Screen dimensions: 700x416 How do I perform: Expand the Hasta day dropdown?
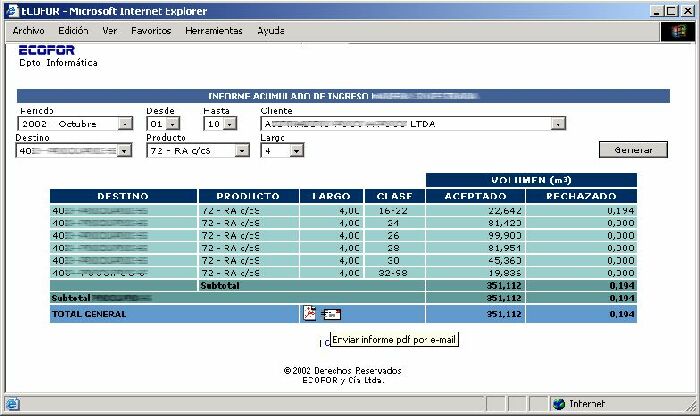(230, 124)
